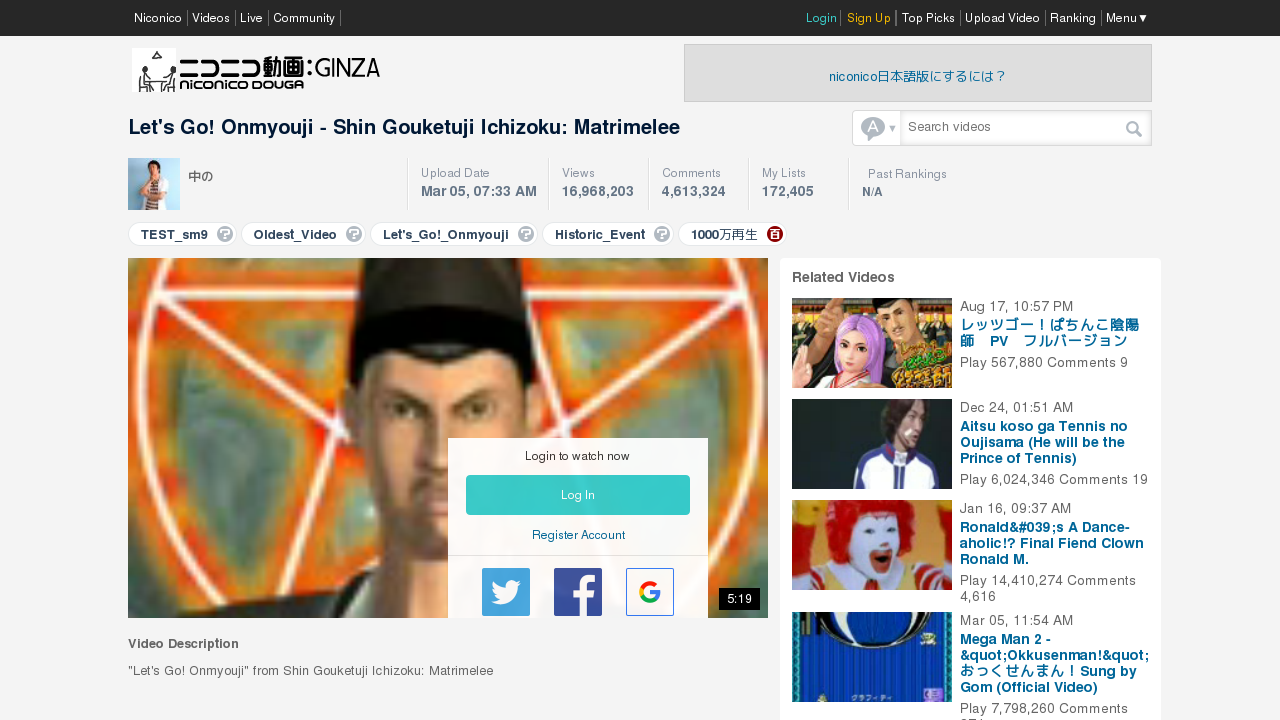Click title レッツゴー！ぱちんこ陰陽師 PV フルバージョン
1280x720 pixels.
pos(1049,332)
